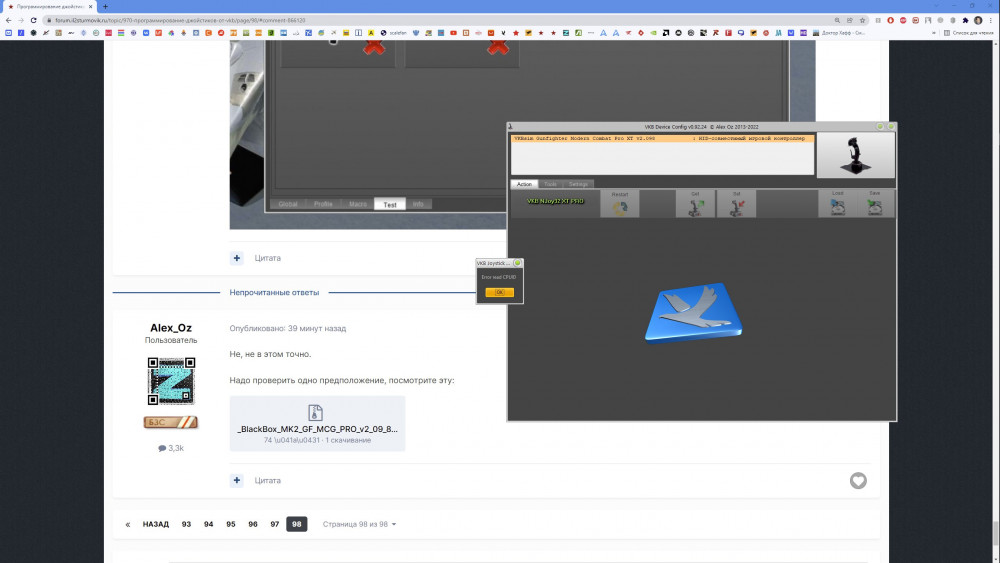Click the joystick device picture in VKB Config
The image size is (1000, 563).
click(x=856, y=155)
